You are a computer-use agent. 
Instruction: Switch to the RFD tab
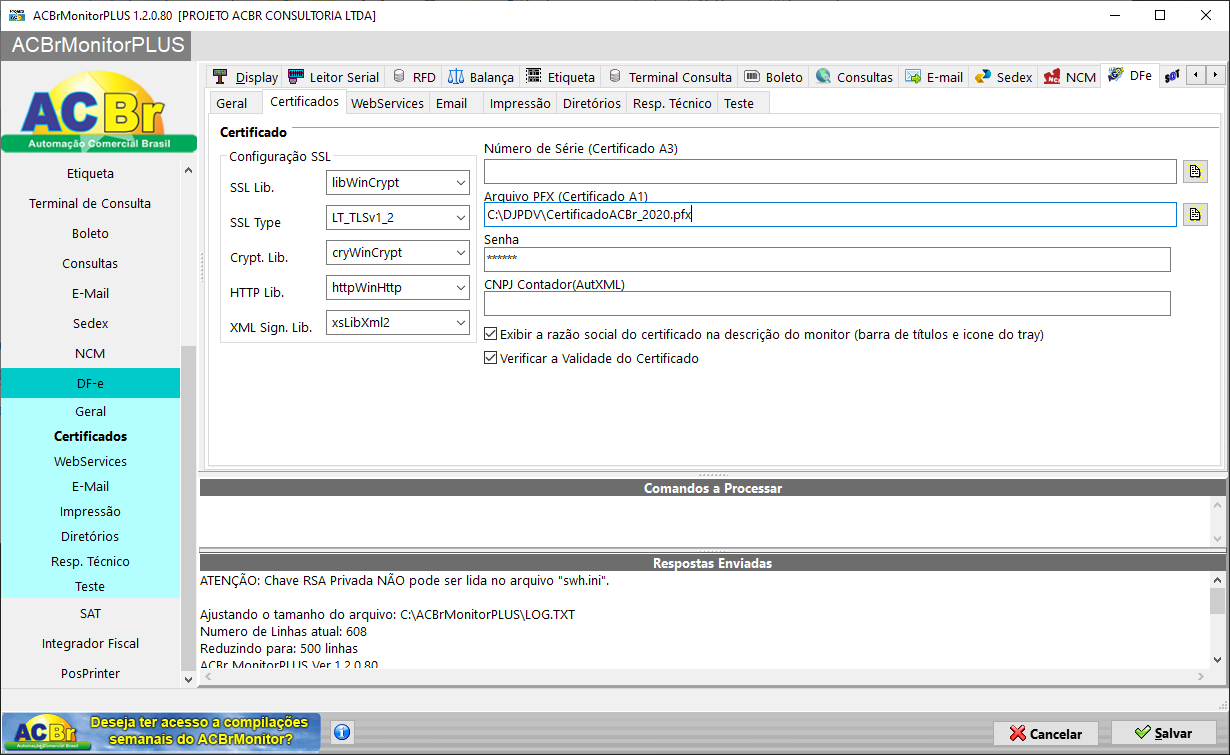coord(414,77)
